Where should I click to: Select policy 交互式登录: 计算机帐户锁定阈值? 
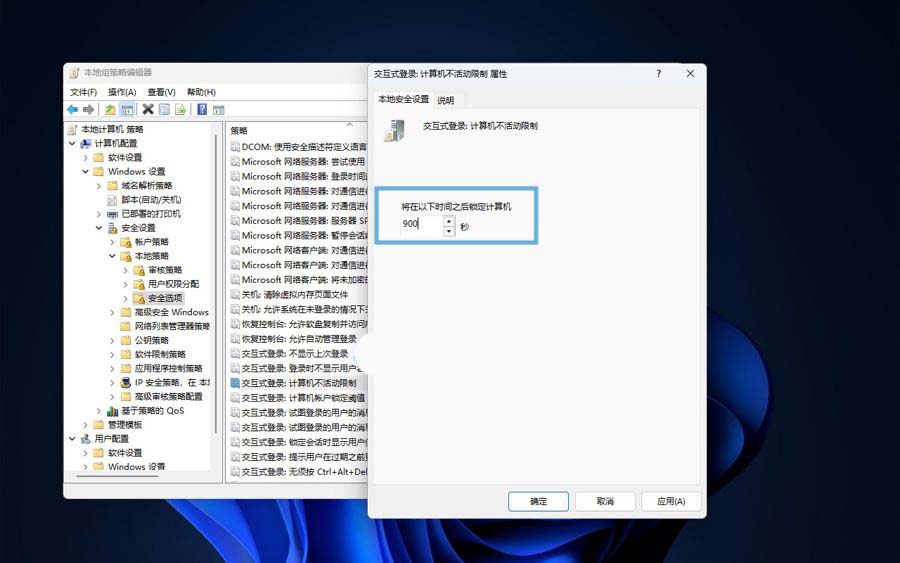coord(303,398)
